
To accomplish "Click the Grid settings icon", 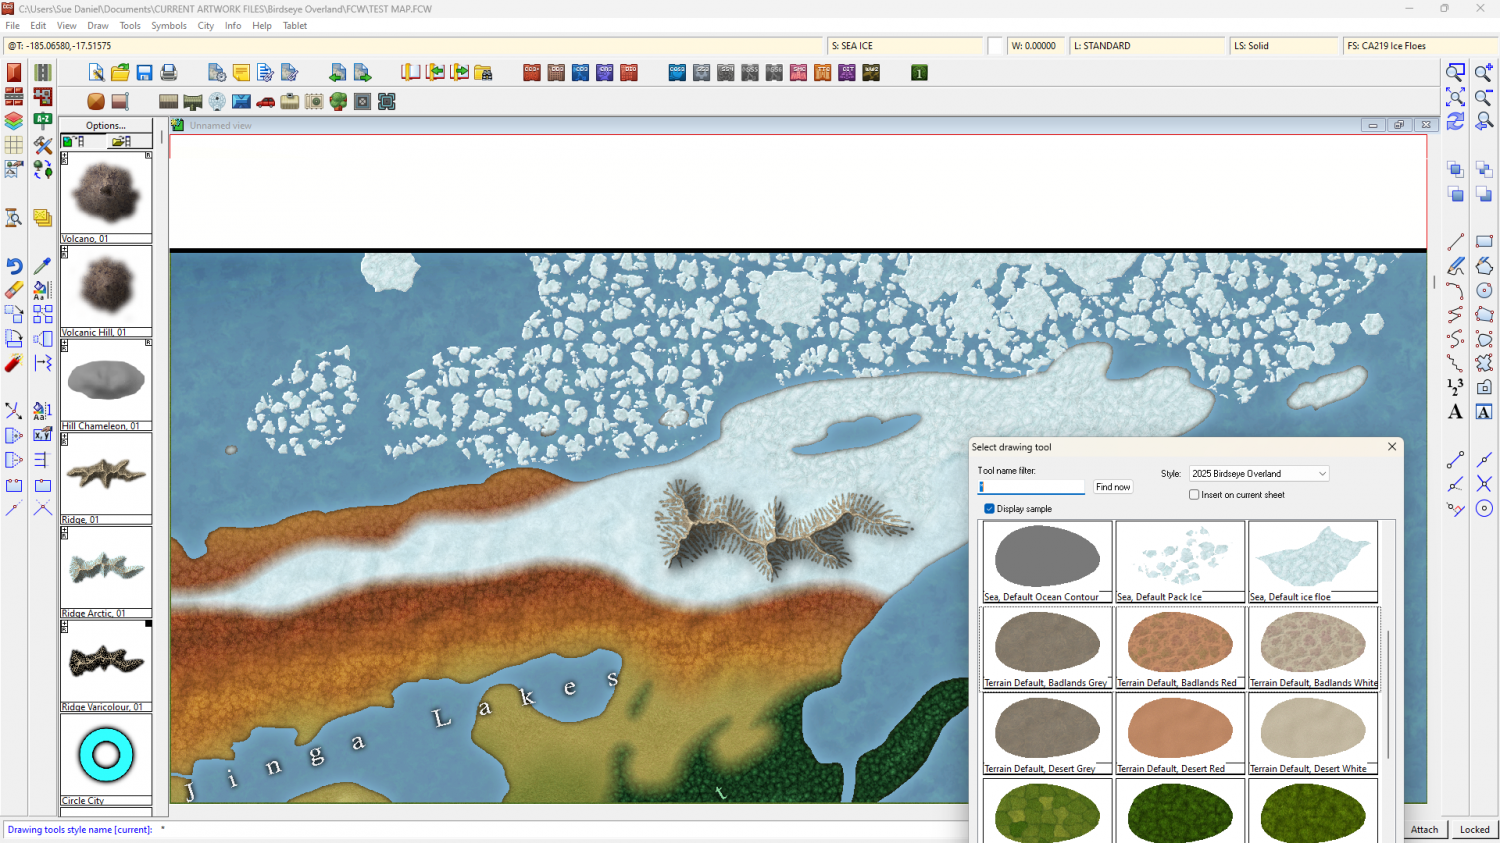I will pyautogui.click(x=14, y=145).
